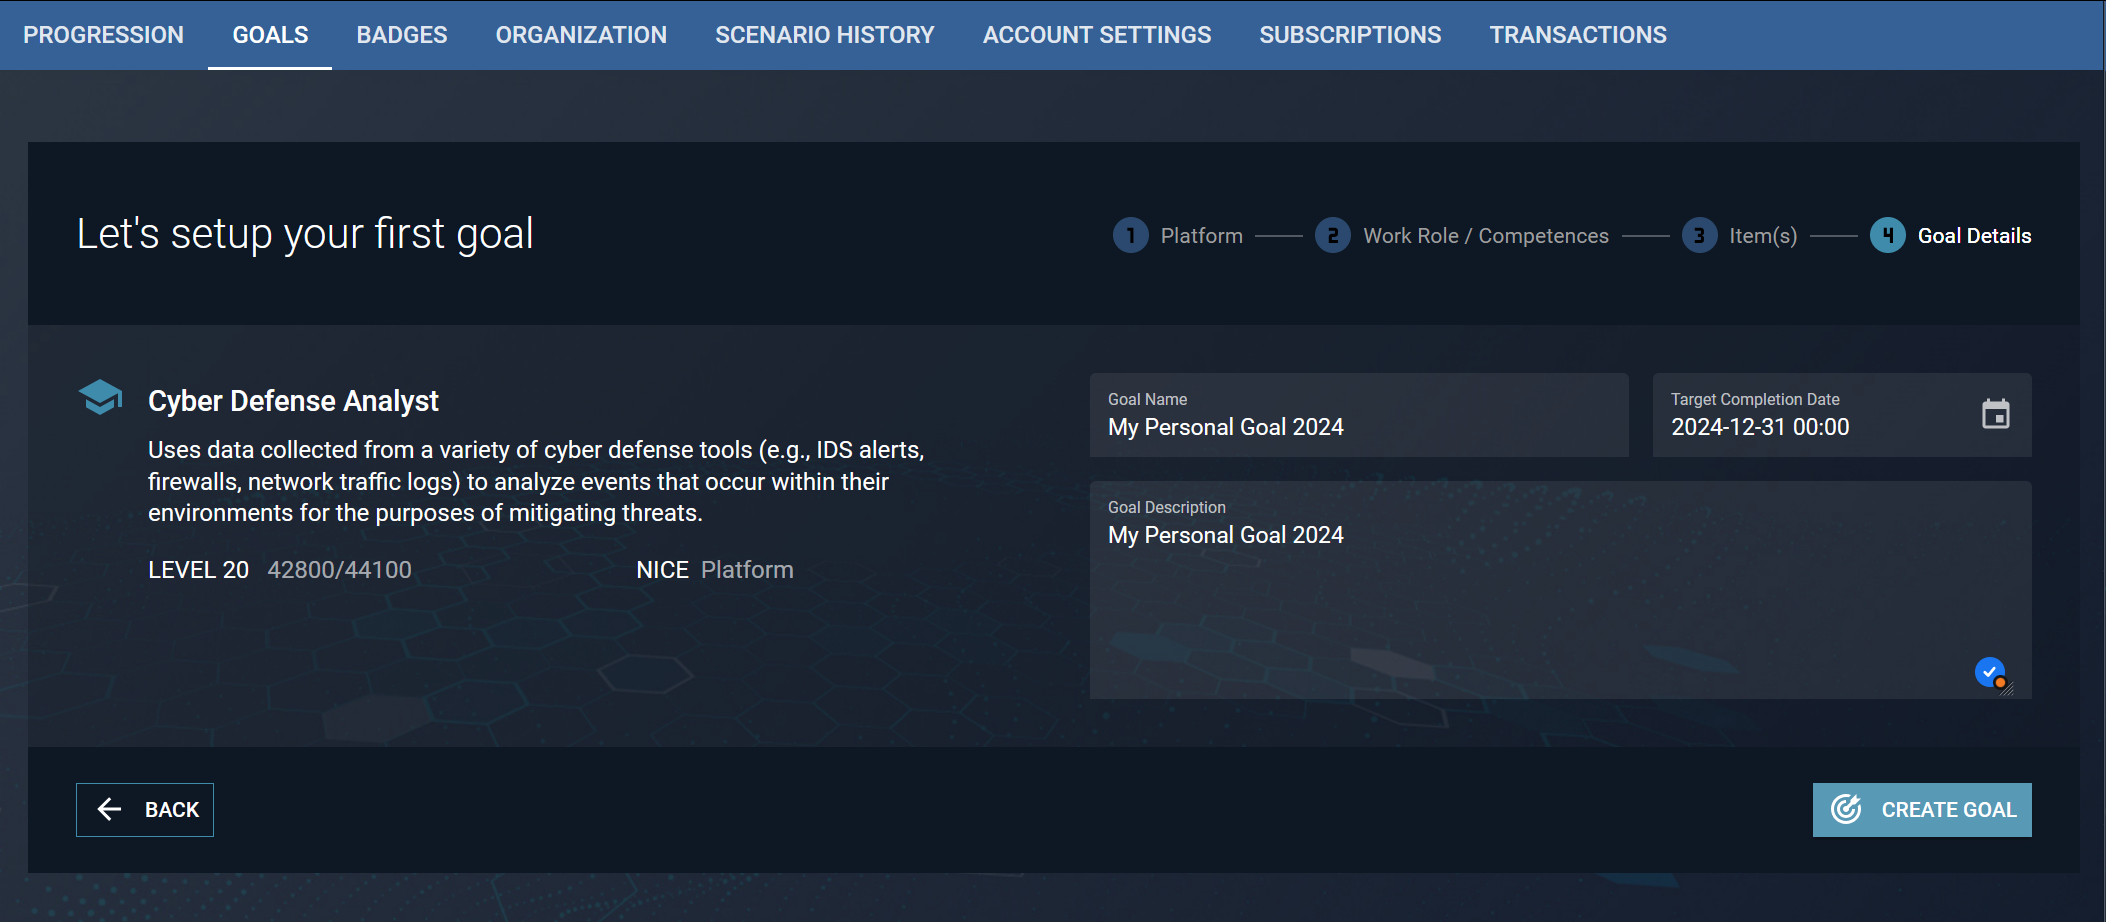Open the Transactions tab
The height and width of the screenshot is (922, 2106).
click(1577, 35)
